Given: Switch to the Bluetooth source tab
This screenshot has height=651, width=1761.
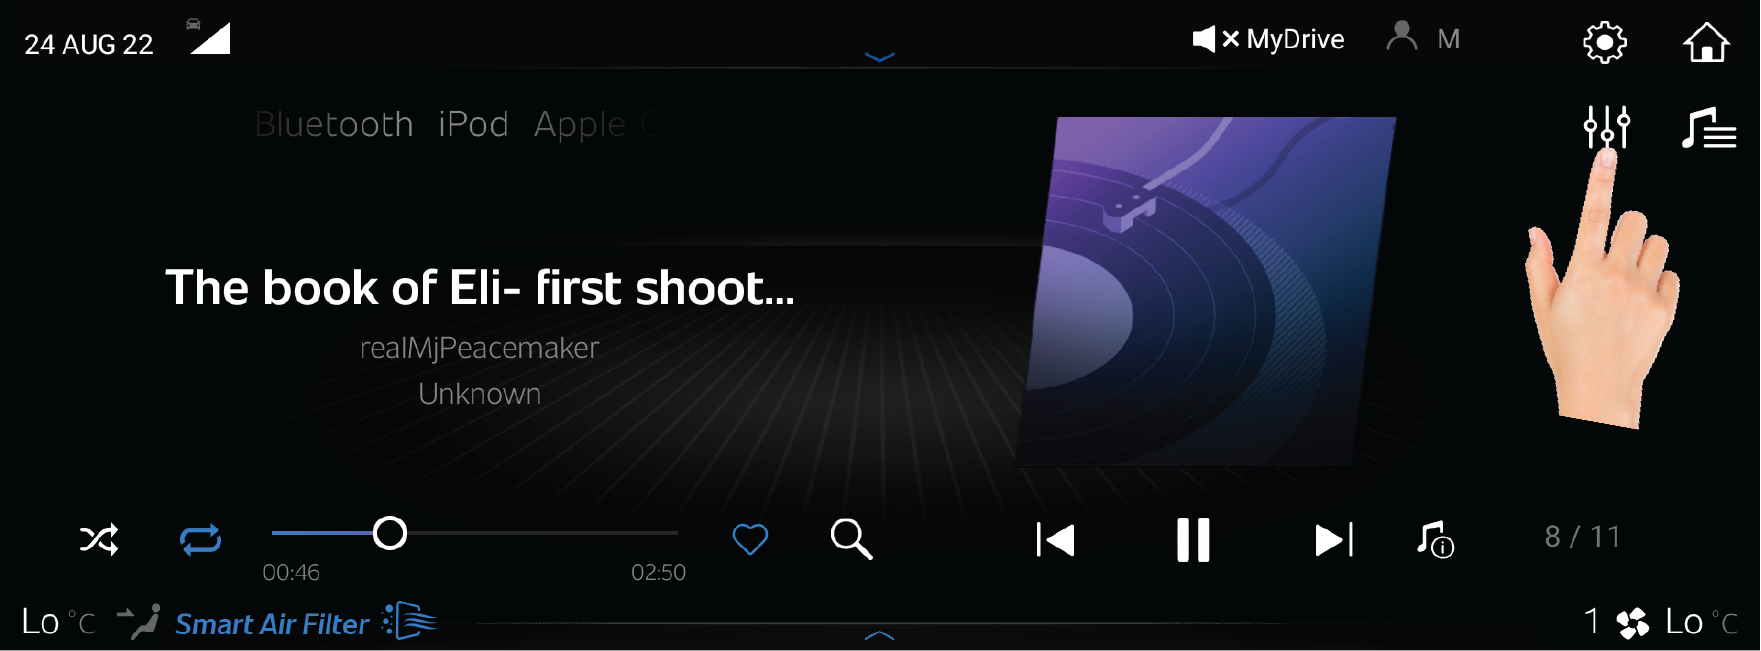Looking at the screenshot, I should [x=334, y=124].
